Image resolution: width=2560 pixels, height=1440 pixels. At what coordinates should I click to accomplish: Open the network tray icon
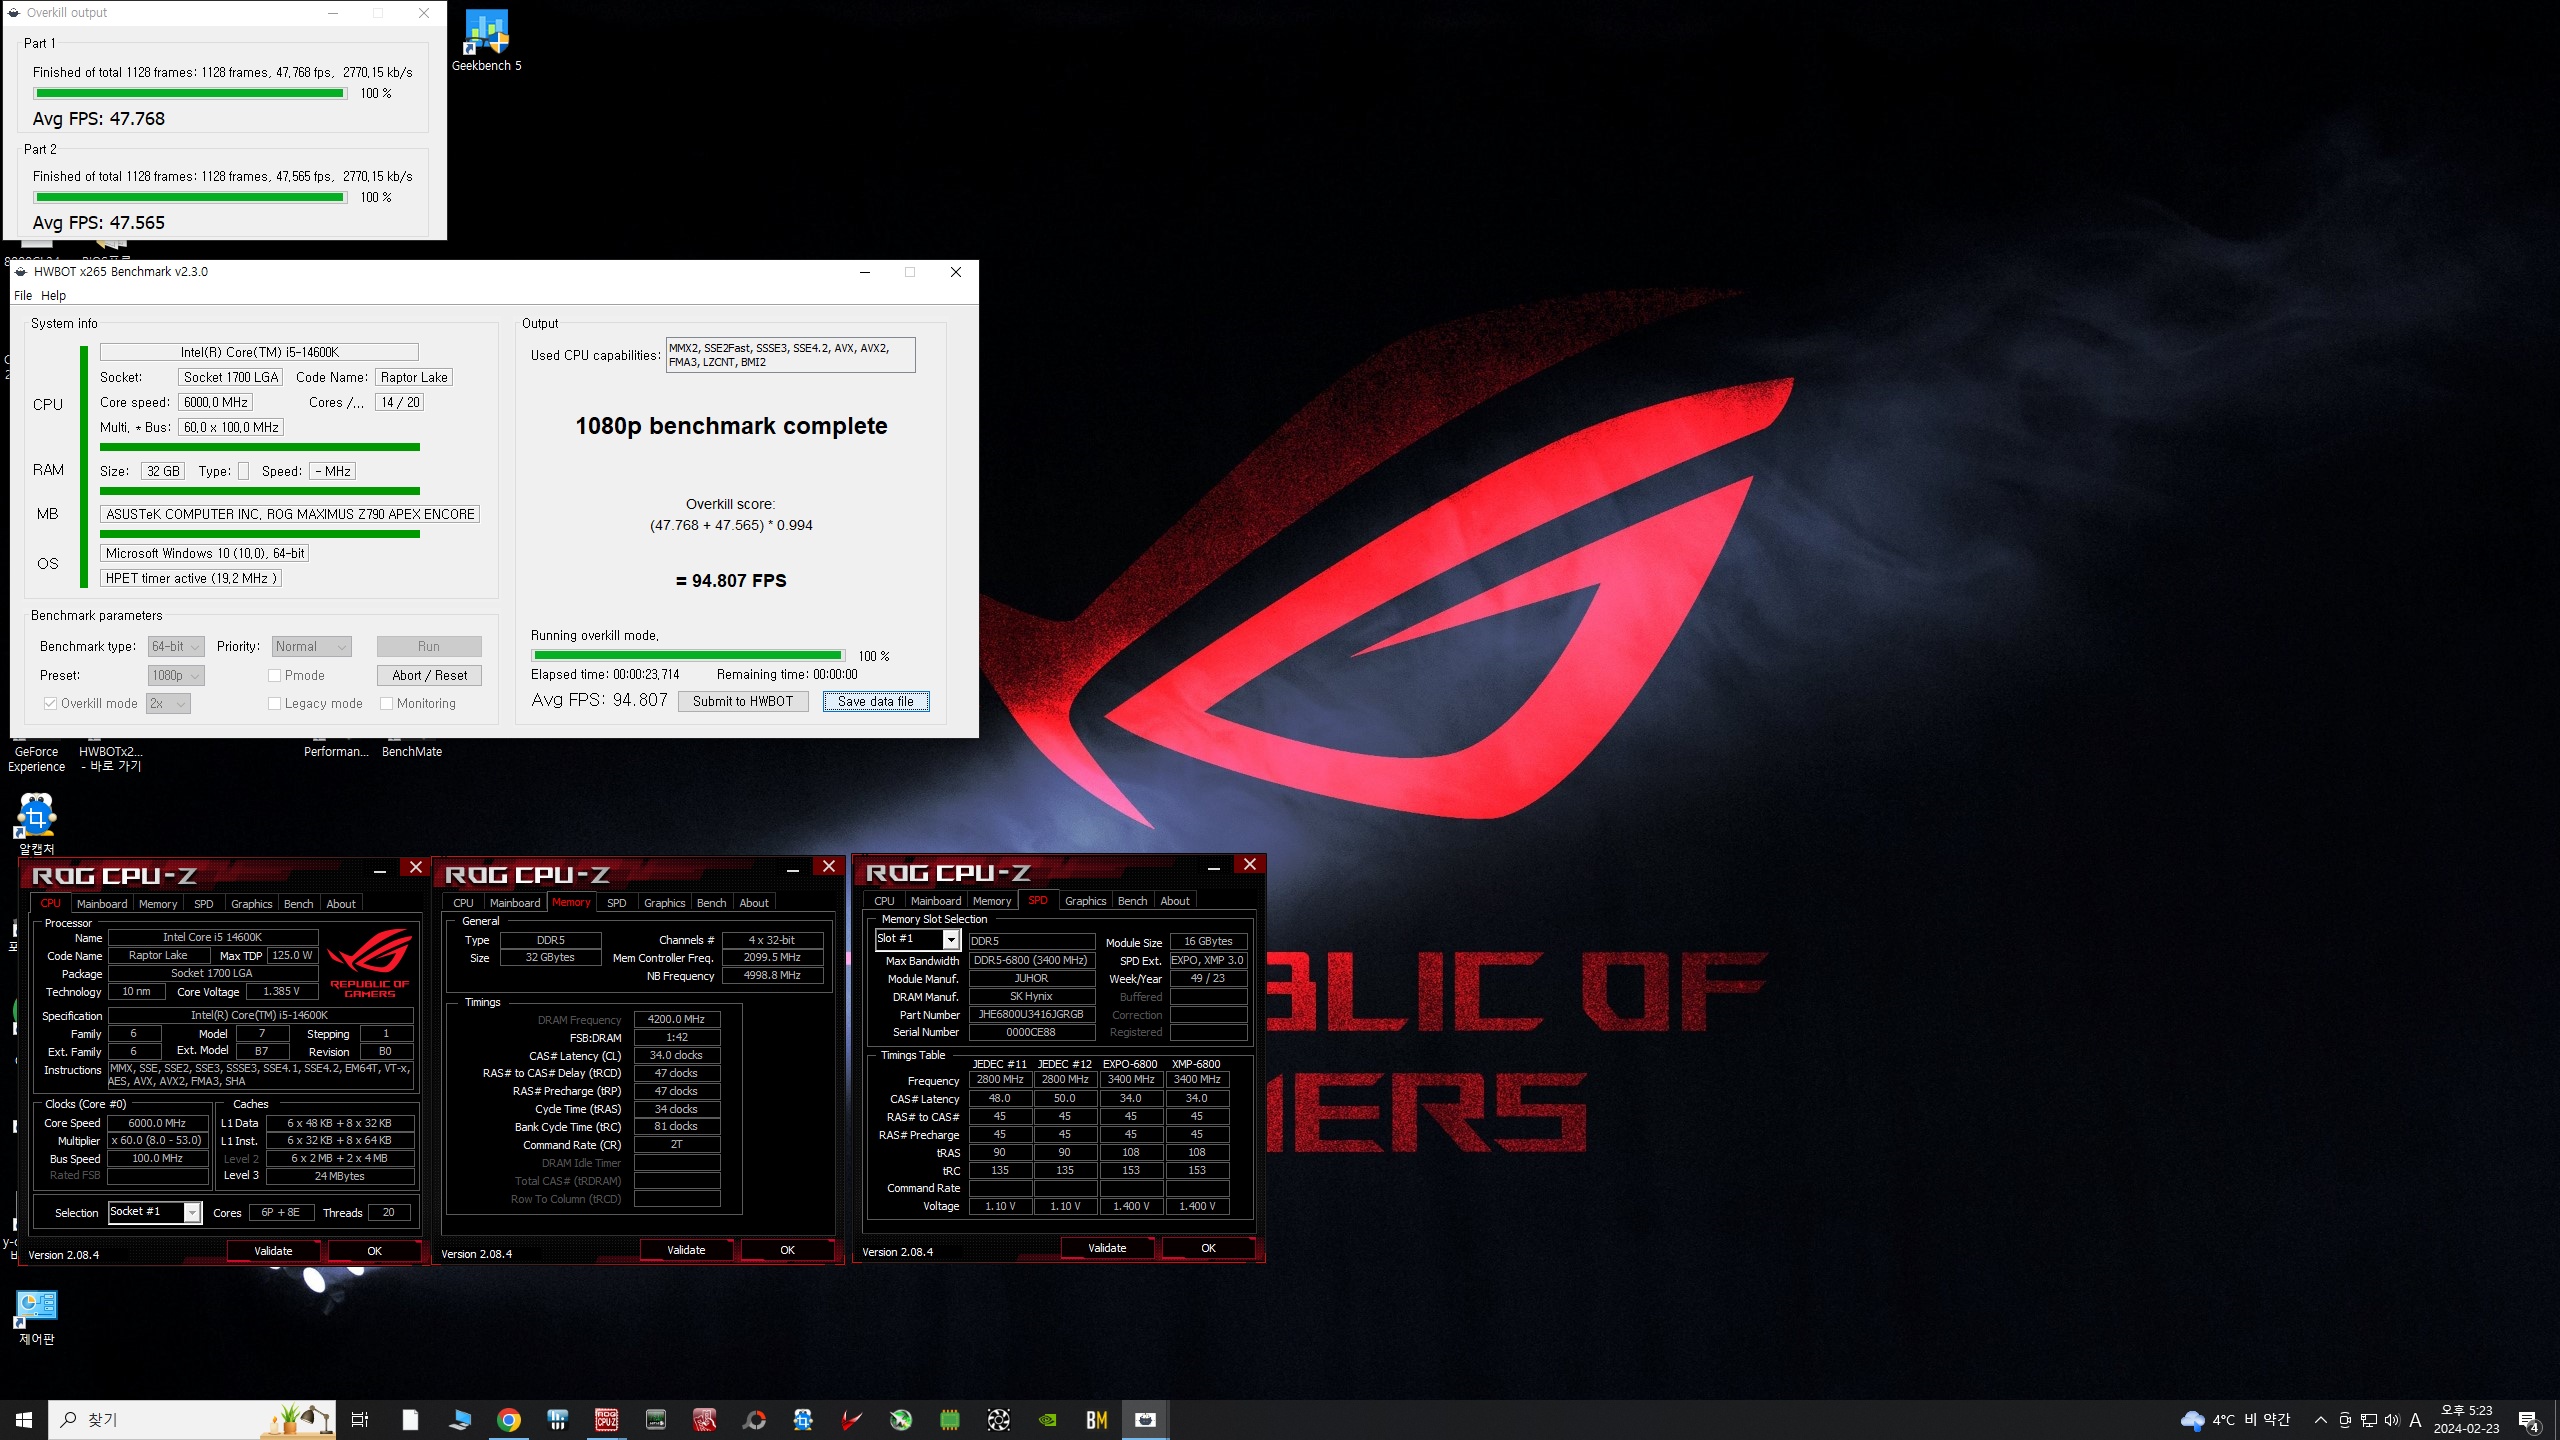(x=2369, y=1420)
